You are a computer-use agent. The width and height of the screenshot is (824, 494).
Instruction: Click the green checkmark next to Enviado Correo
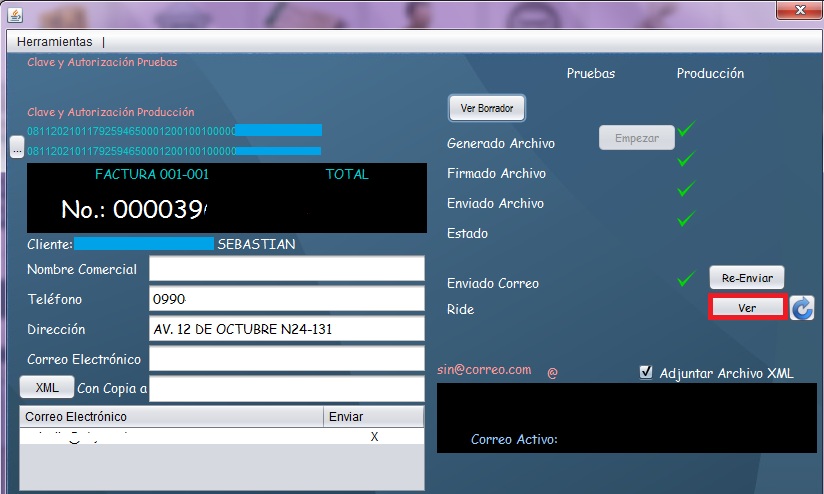[686, 279]
